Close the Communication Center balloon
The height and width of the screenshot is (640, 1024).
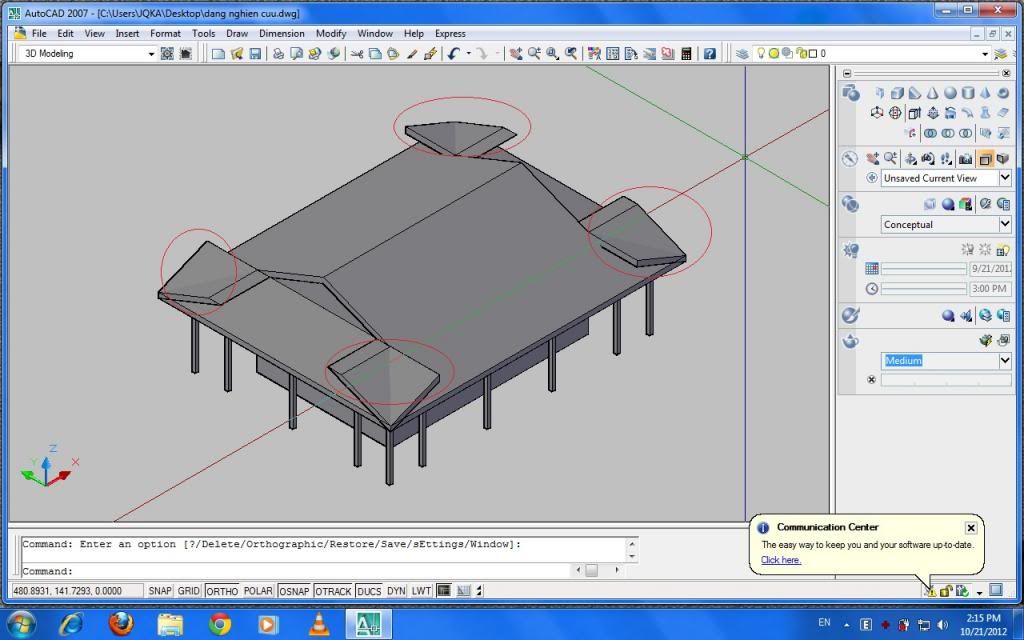(971, 528)
